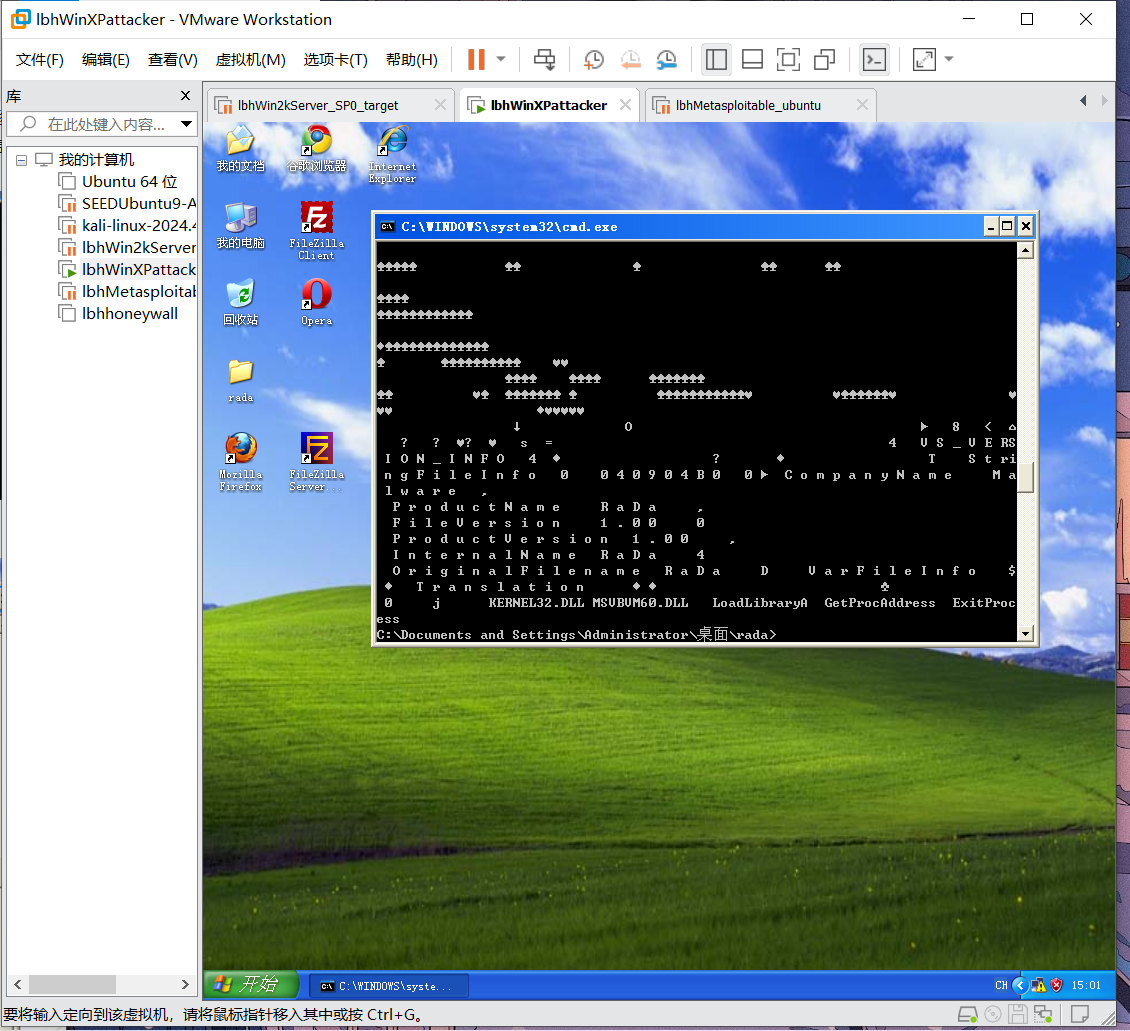This screenshot has height=1031, width=1130.
Task: Select FileZilla Client desktop icon
Action: 316,231
